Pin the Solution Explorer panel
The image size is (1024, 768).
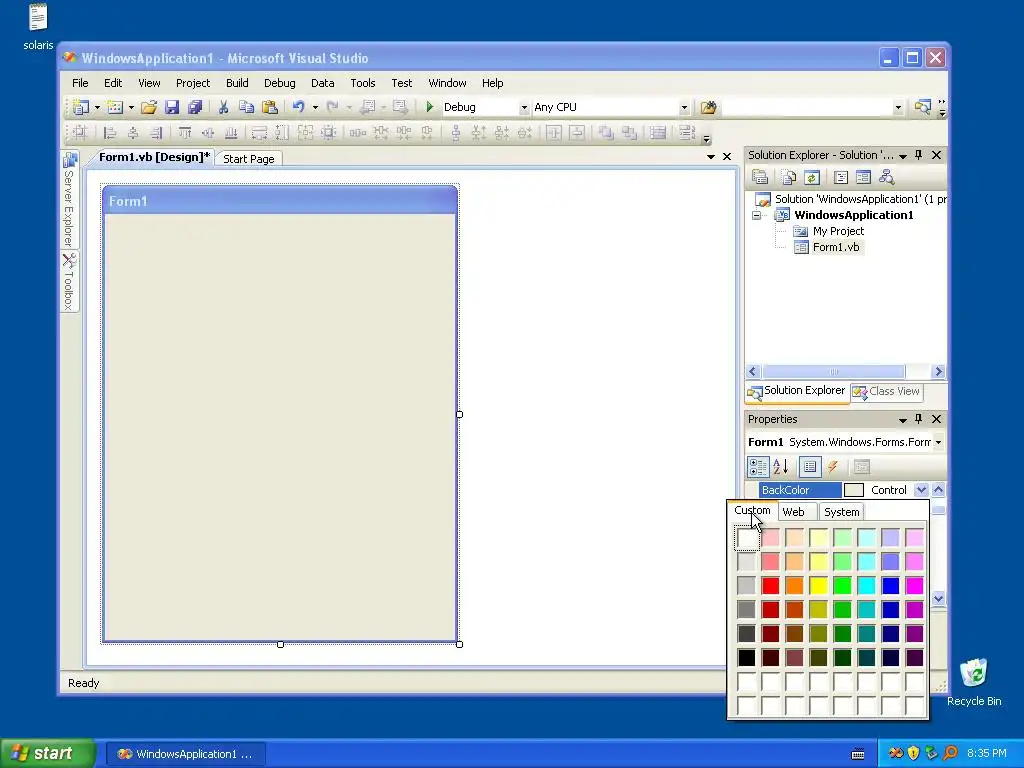pyautogui.click(x=919, y=155)
